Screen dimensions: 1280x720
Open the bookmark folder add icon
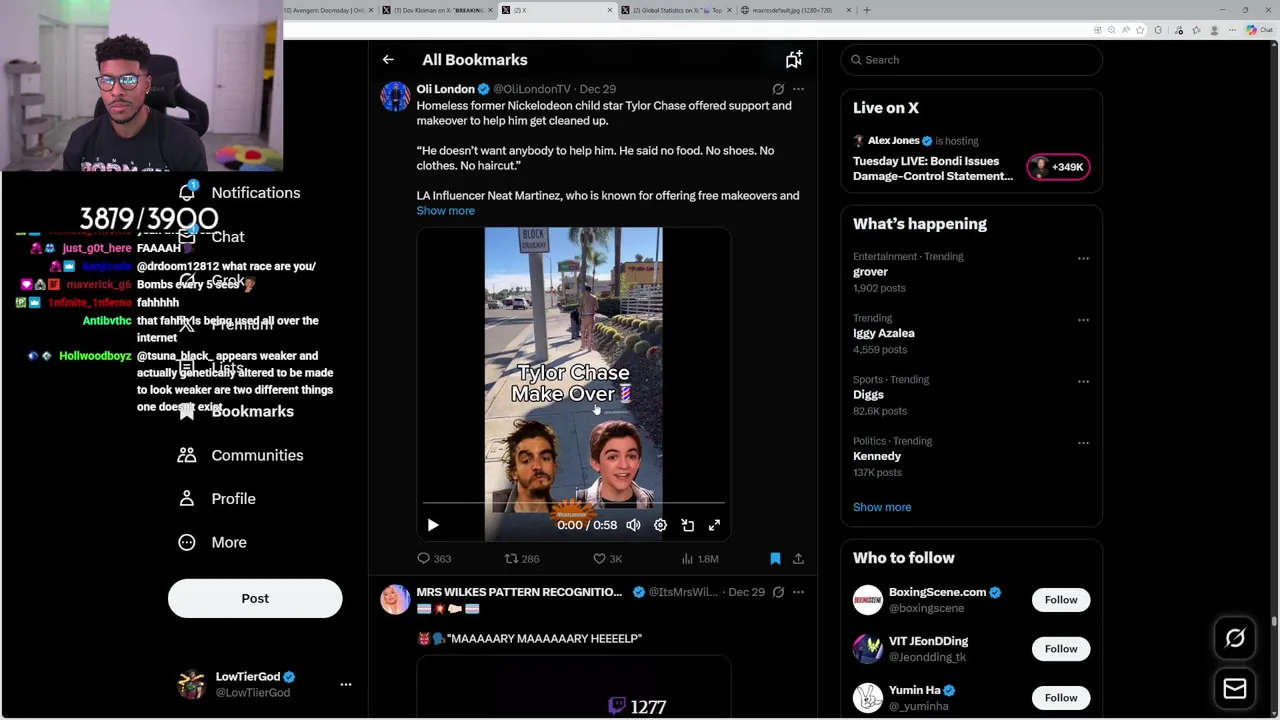(794, 60)
